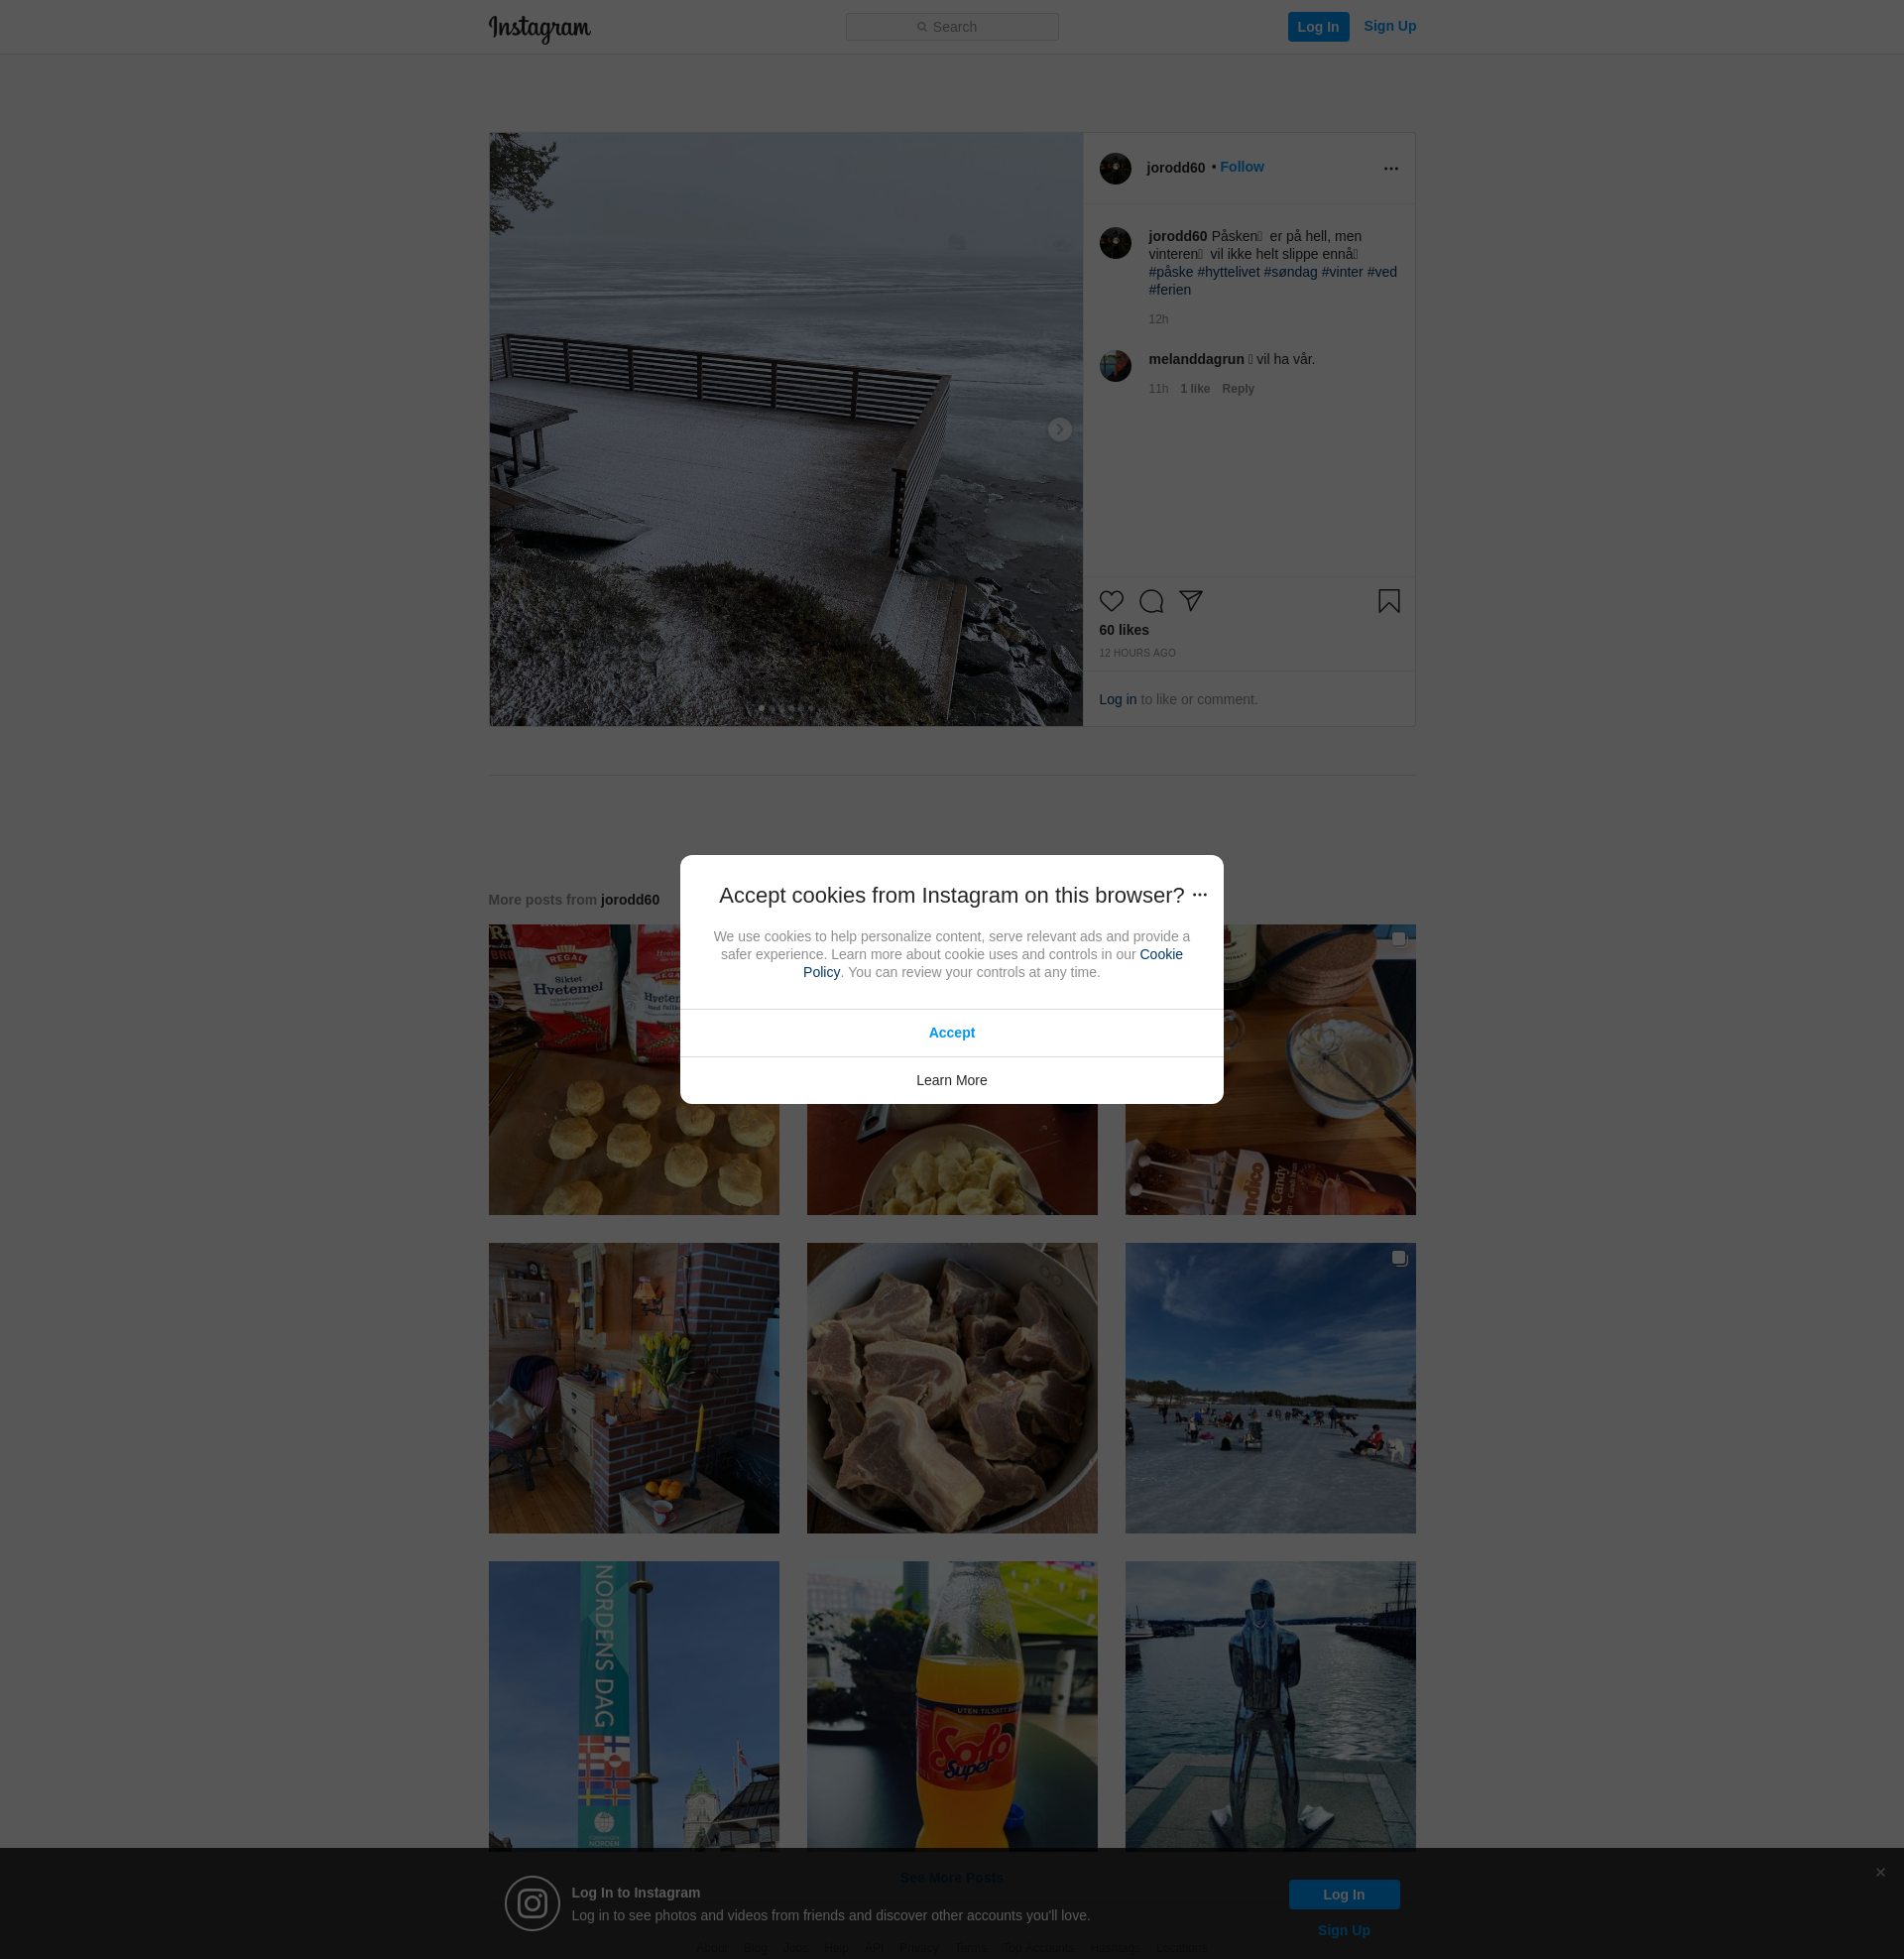The image size is (1904, 1959).
Task: Click the Instagram logo in header
Action: pos(539,28)
